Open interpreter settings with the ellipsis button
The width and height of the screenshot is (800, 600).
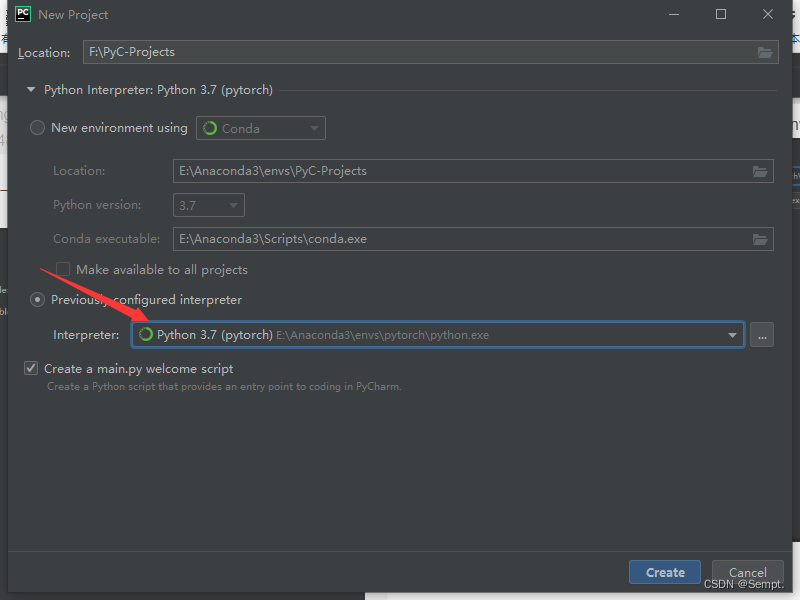(762, 335)
